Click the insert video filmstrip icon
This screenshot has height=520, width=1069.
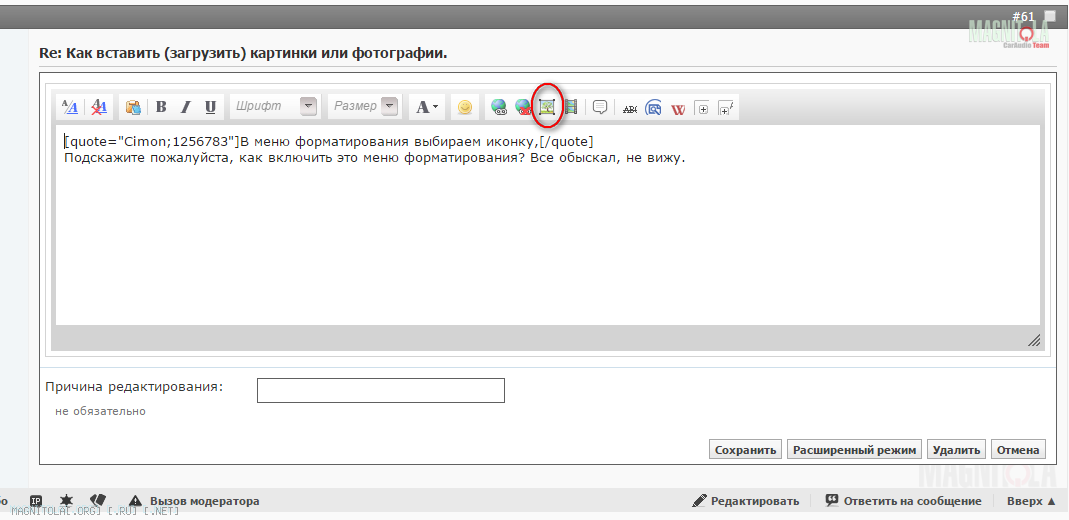pyautogui.click(x=571, y=107)
